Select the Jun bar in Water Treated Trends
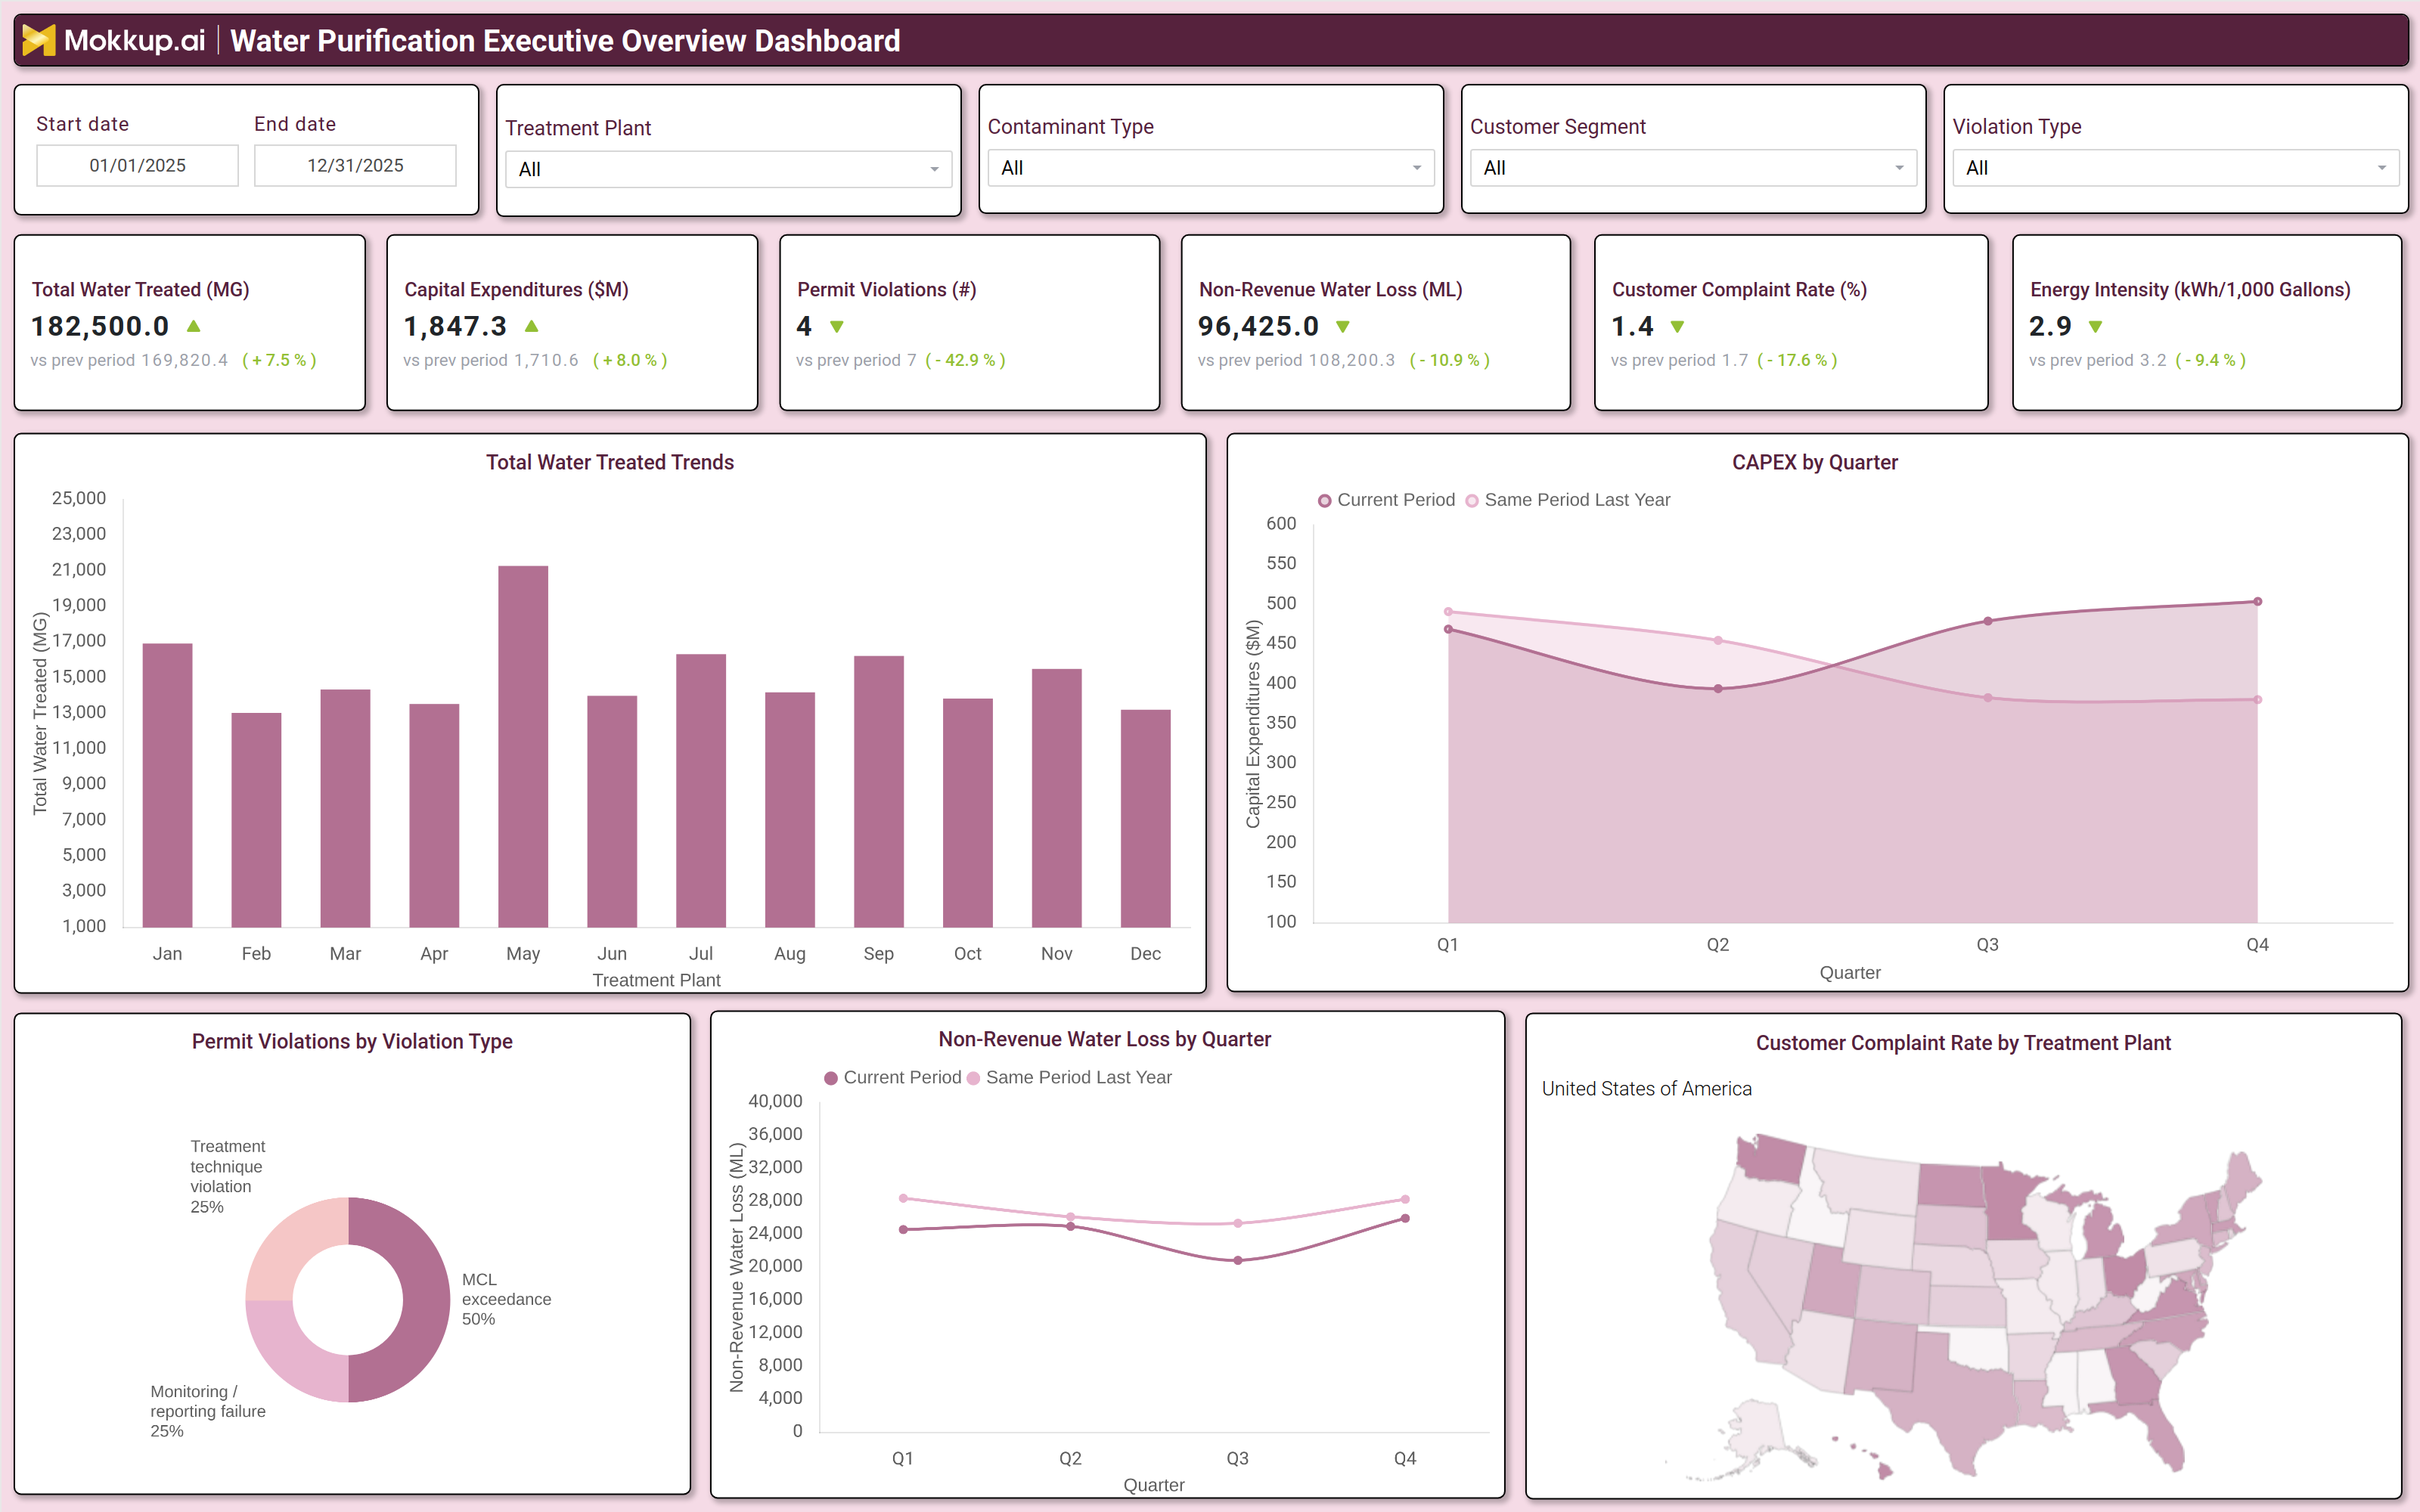Viewport: 2420px width, 1512px height. [x=612, y=812]
